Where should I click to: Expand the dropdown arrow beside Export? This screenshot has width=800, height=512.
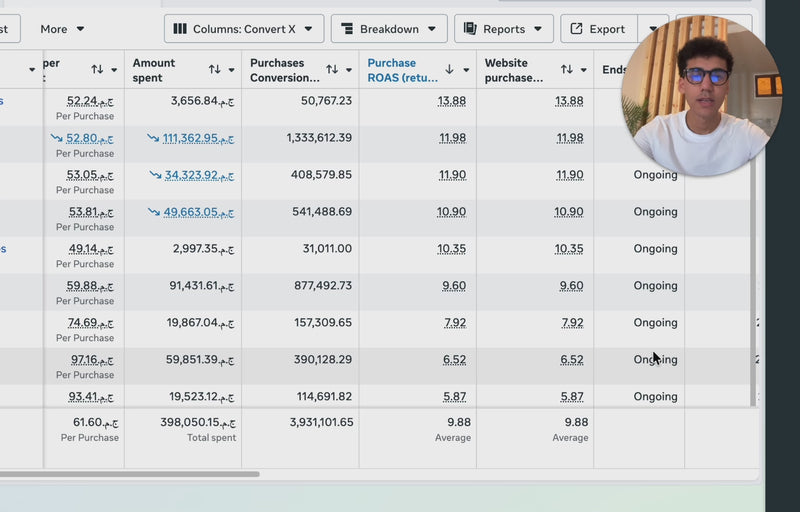point(653,29)
